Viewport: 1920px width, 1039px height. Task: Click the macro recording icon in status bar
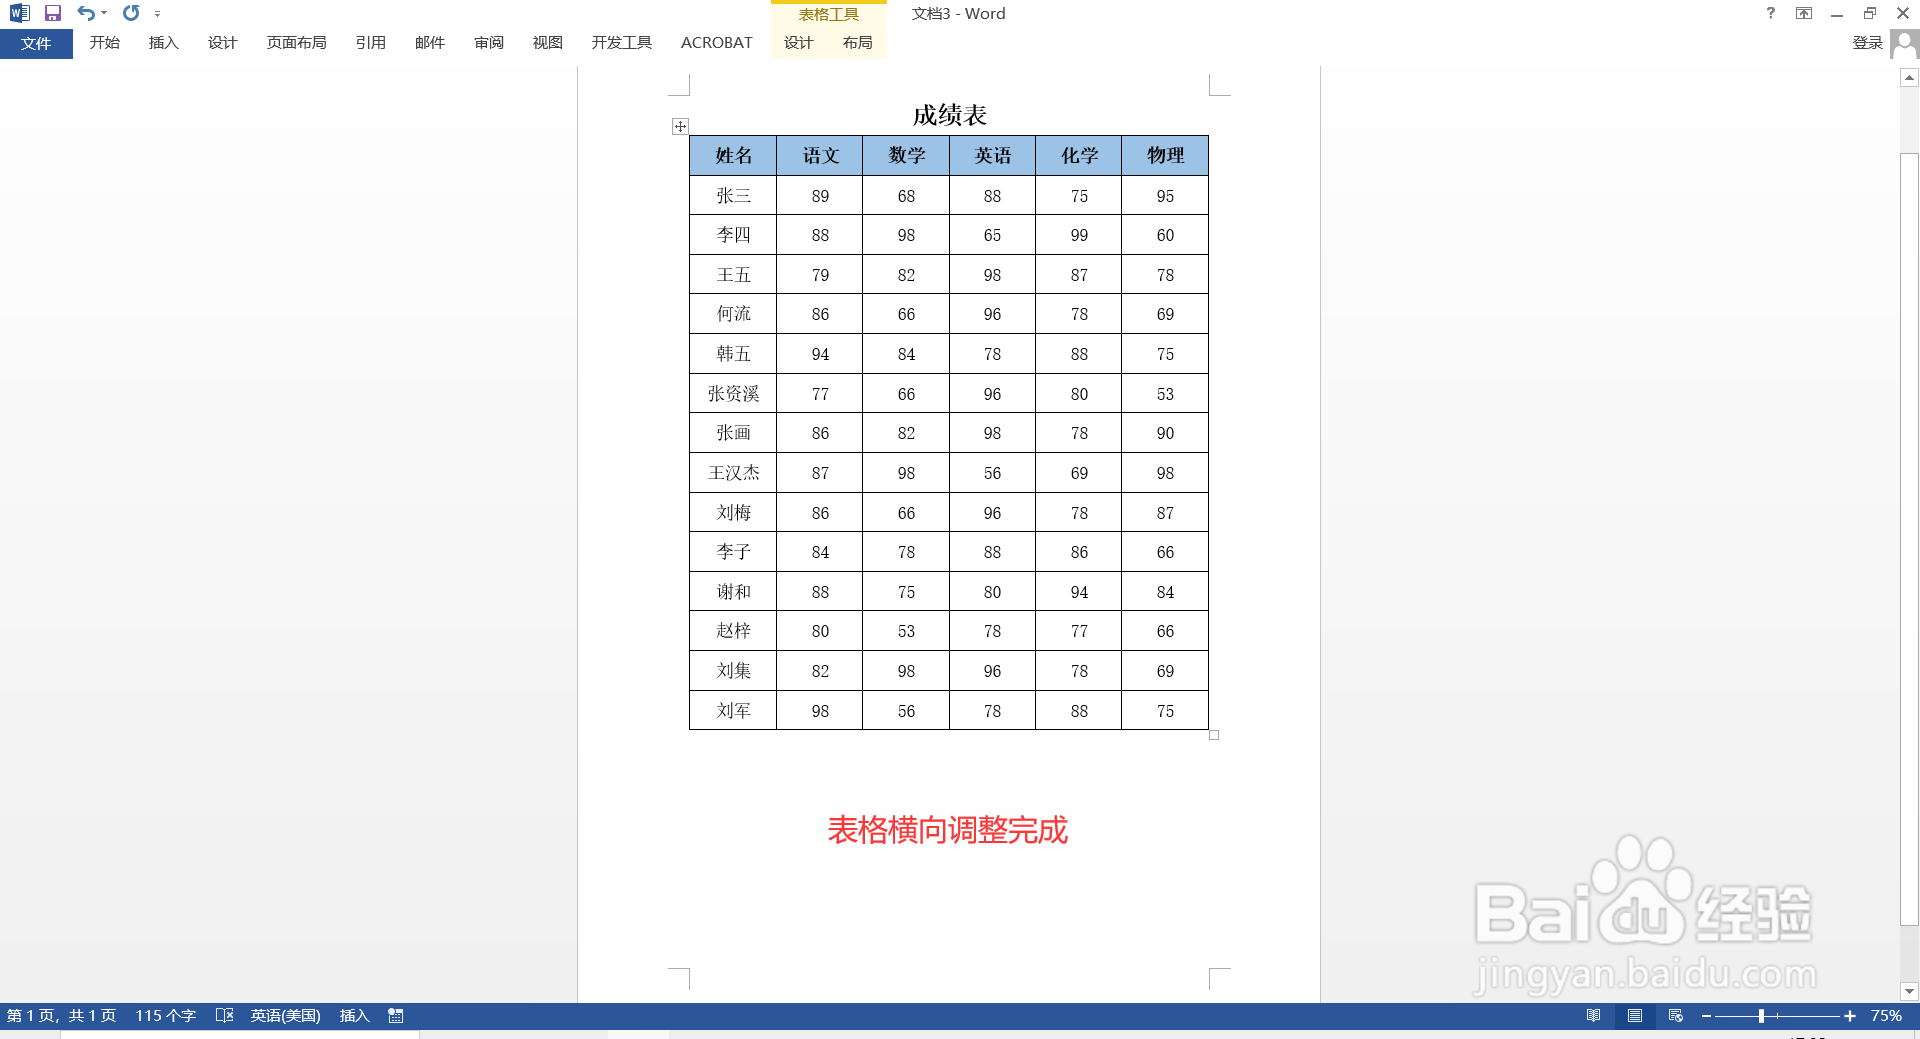click(x=396, y=1016)
